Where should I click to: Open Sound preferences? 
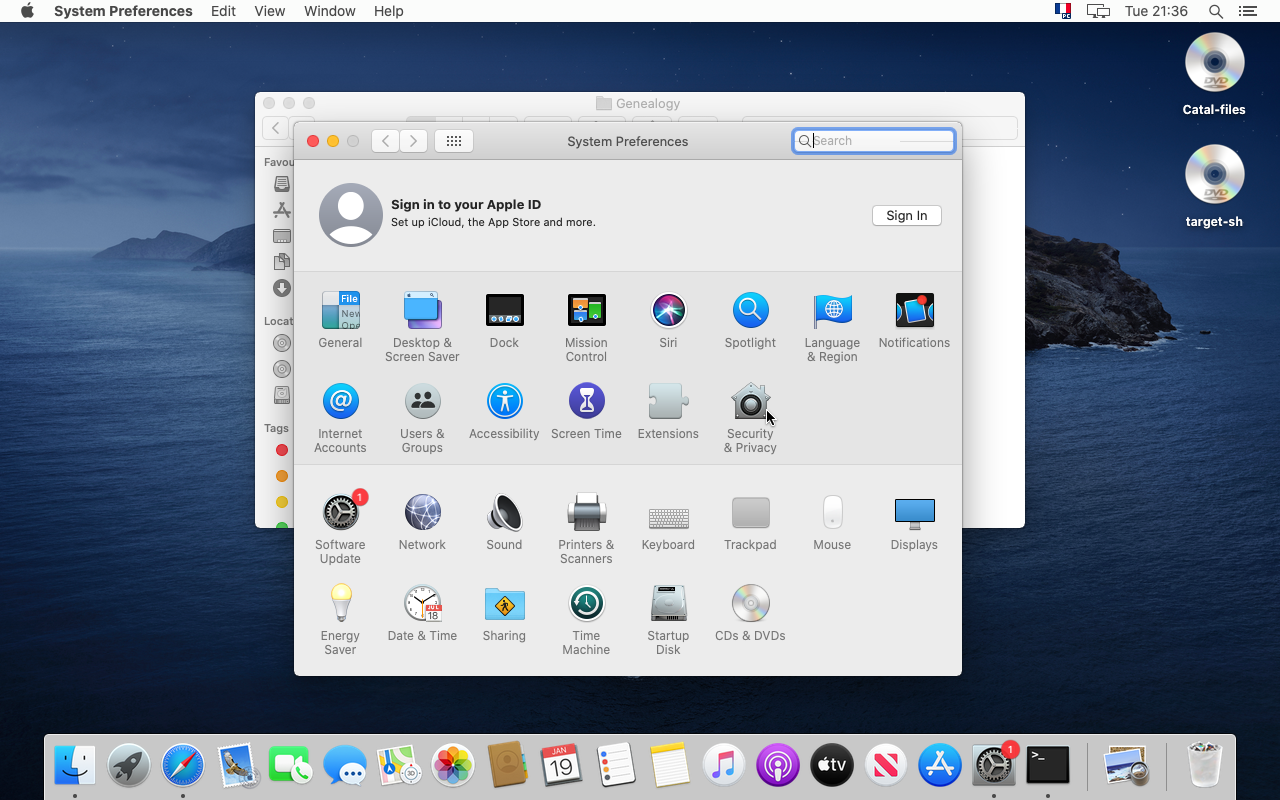[504, 522]
